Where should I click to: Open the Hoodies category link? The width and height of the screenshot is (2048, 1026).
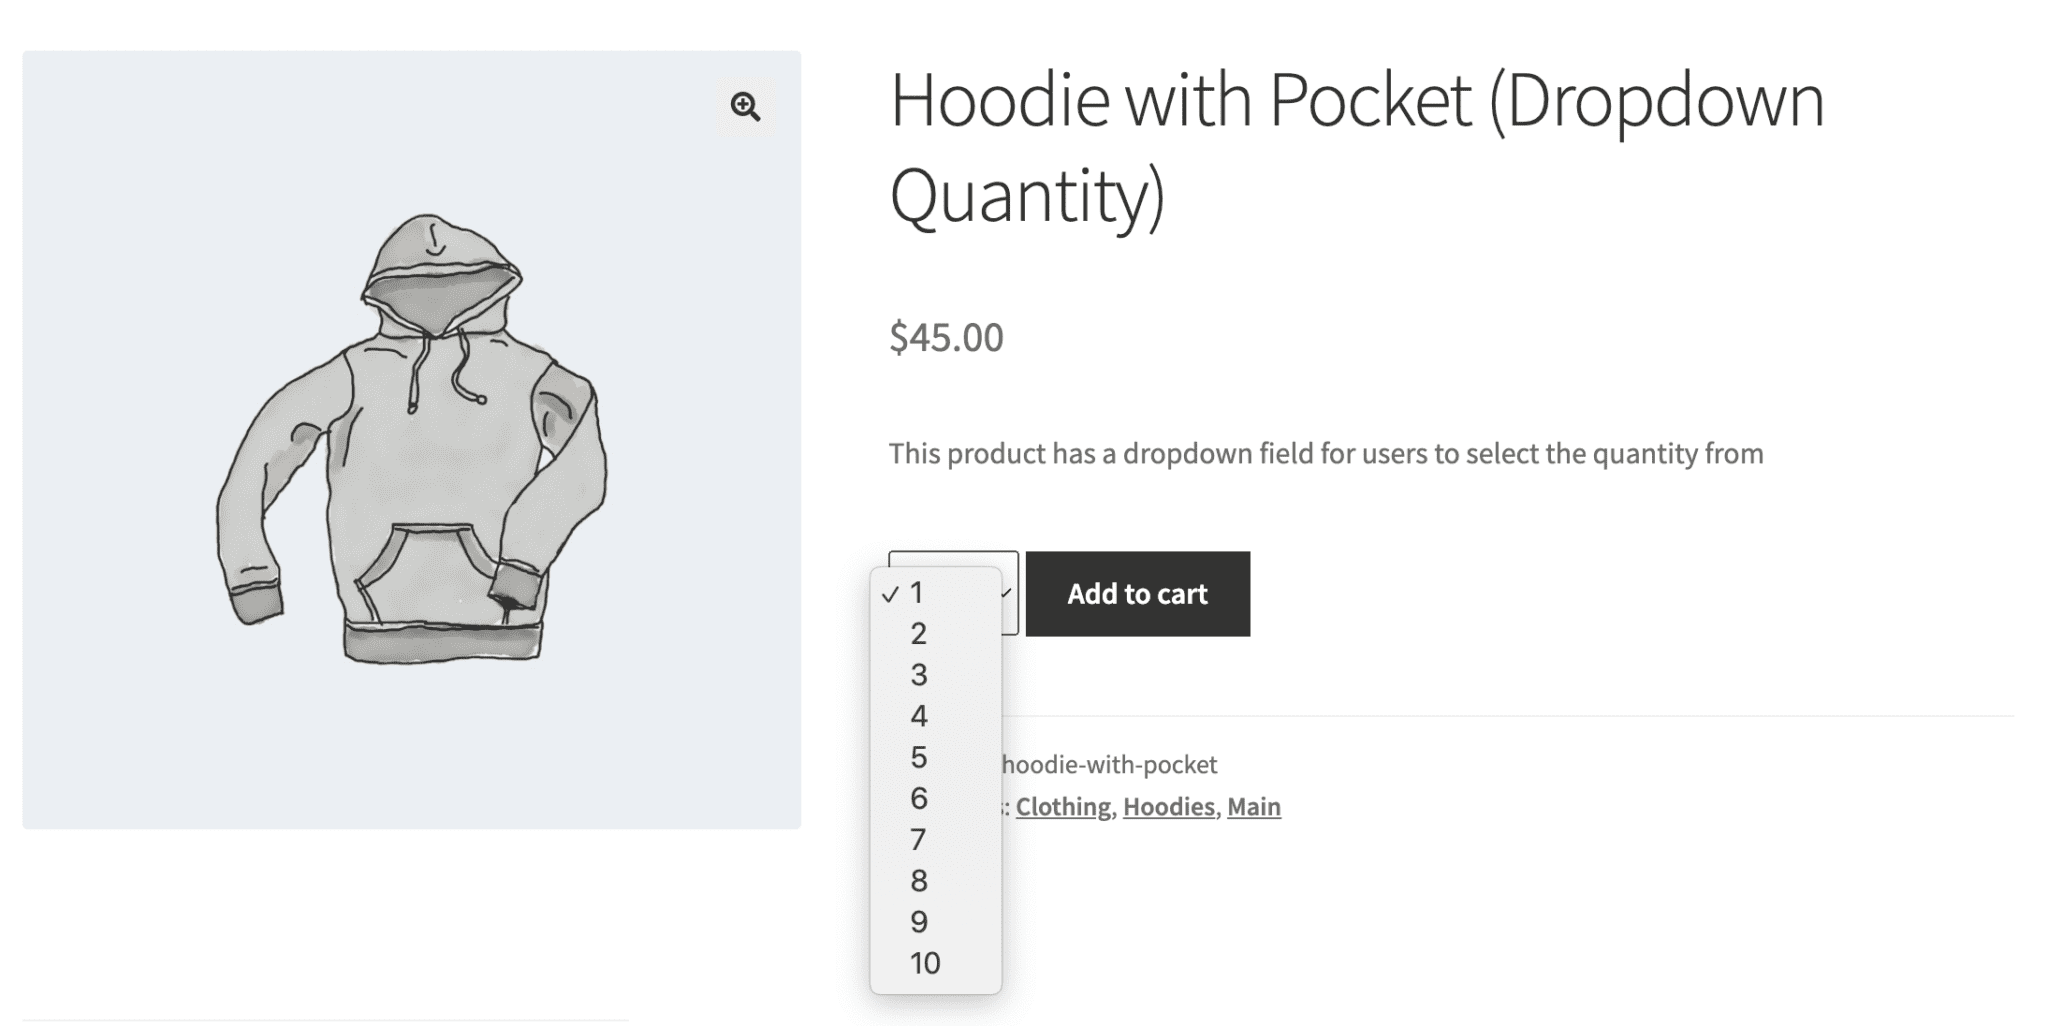(x=1168, y=806)
